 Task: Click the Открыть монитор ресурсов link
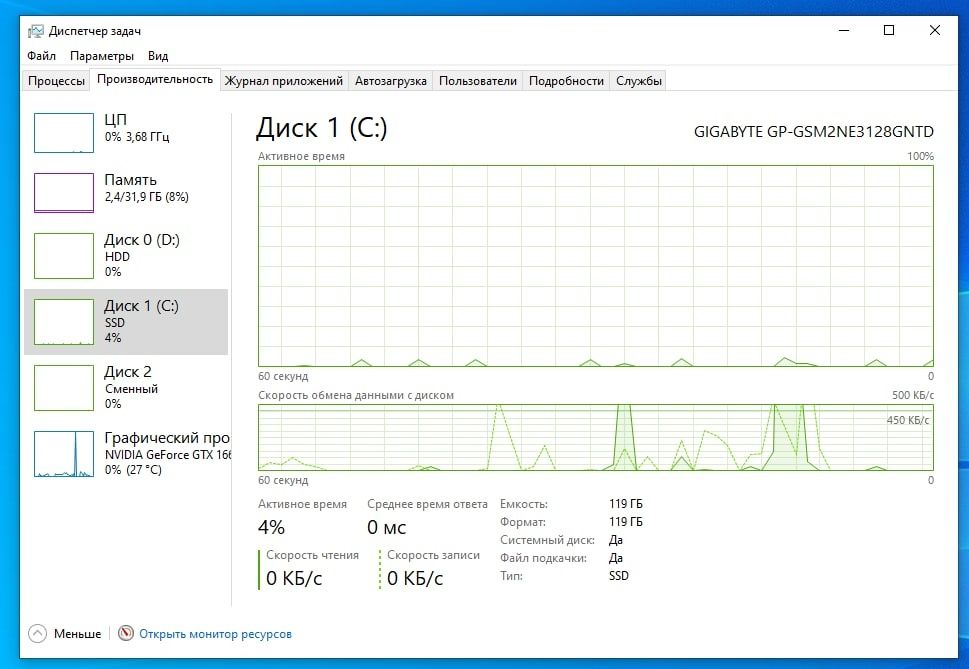click(x=215, y=634)
